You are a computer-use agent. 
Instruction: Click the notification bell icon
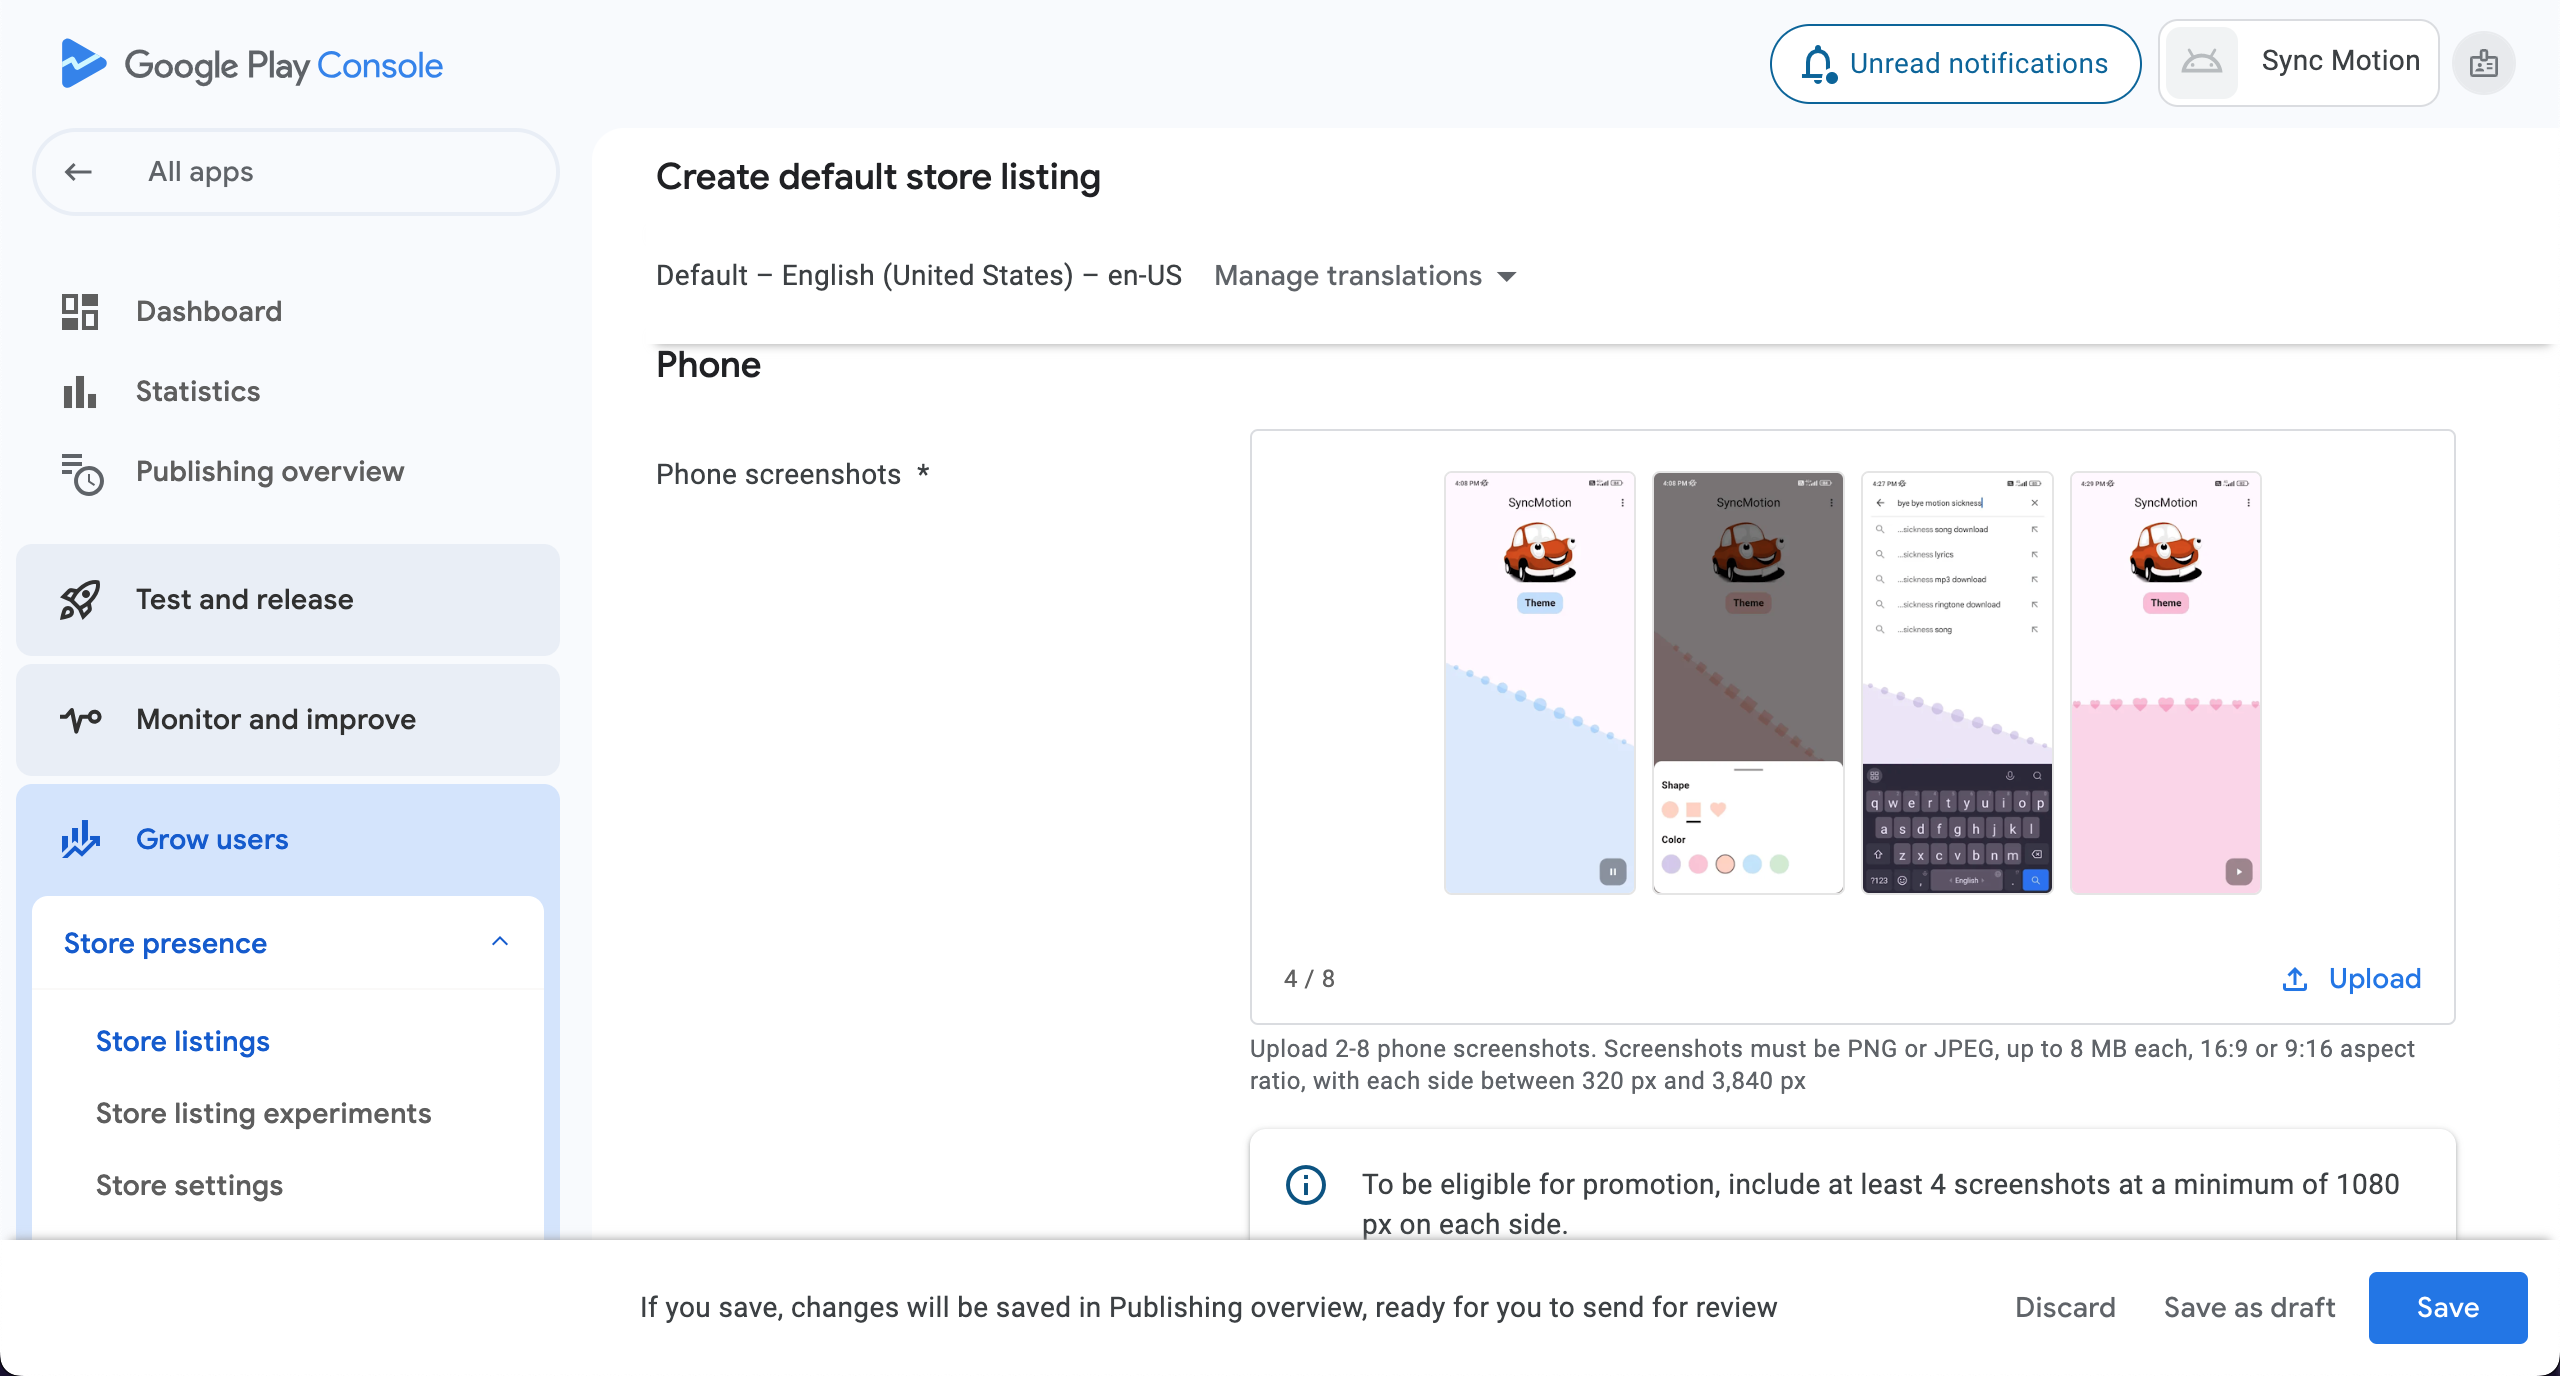point(1819,65)
